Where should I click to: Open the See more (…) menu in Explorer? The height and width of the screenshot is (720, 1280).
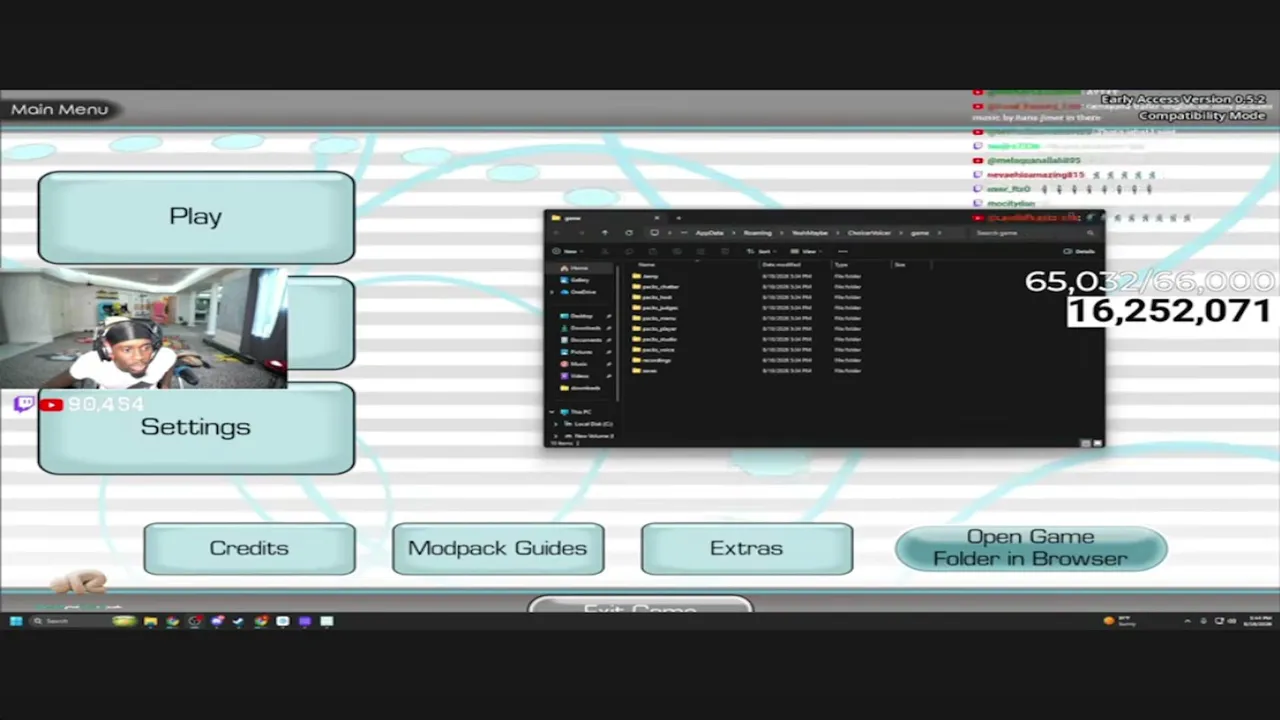click(843, 251)
